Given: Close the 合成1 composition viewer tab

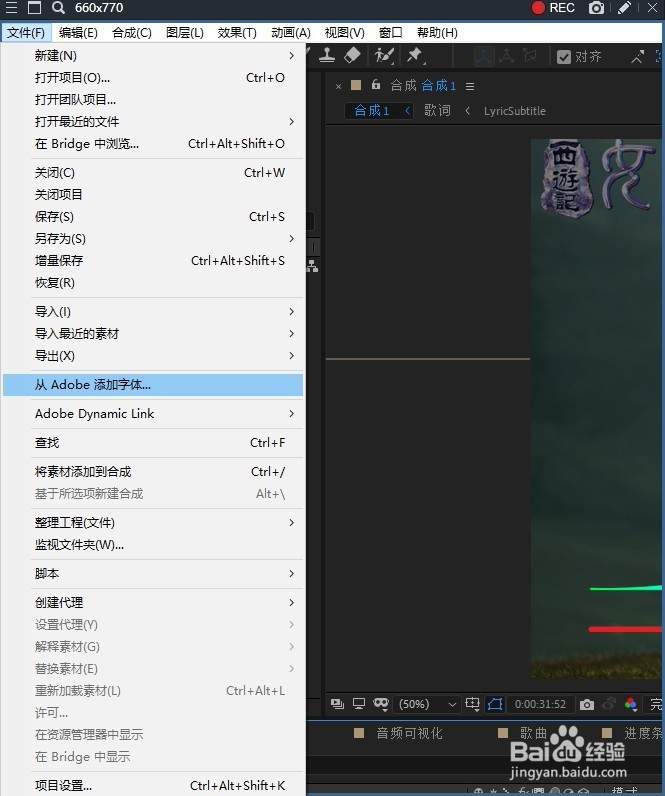Looking at the screenshot, I should click(x=339, y=87).
